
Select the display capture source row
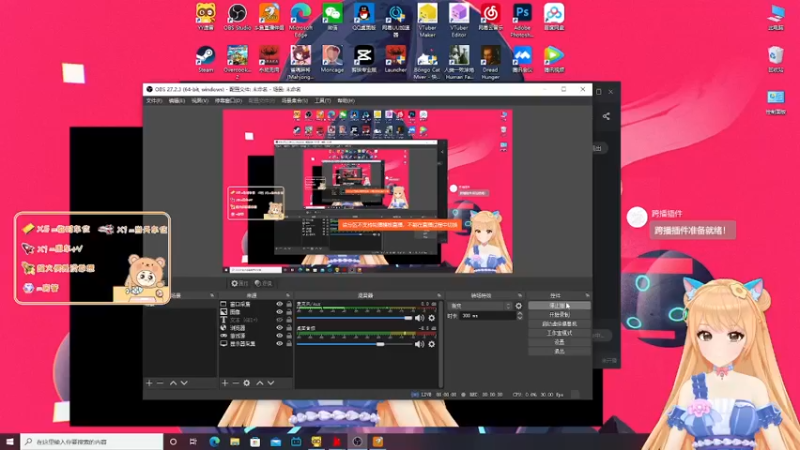[256, 343]
